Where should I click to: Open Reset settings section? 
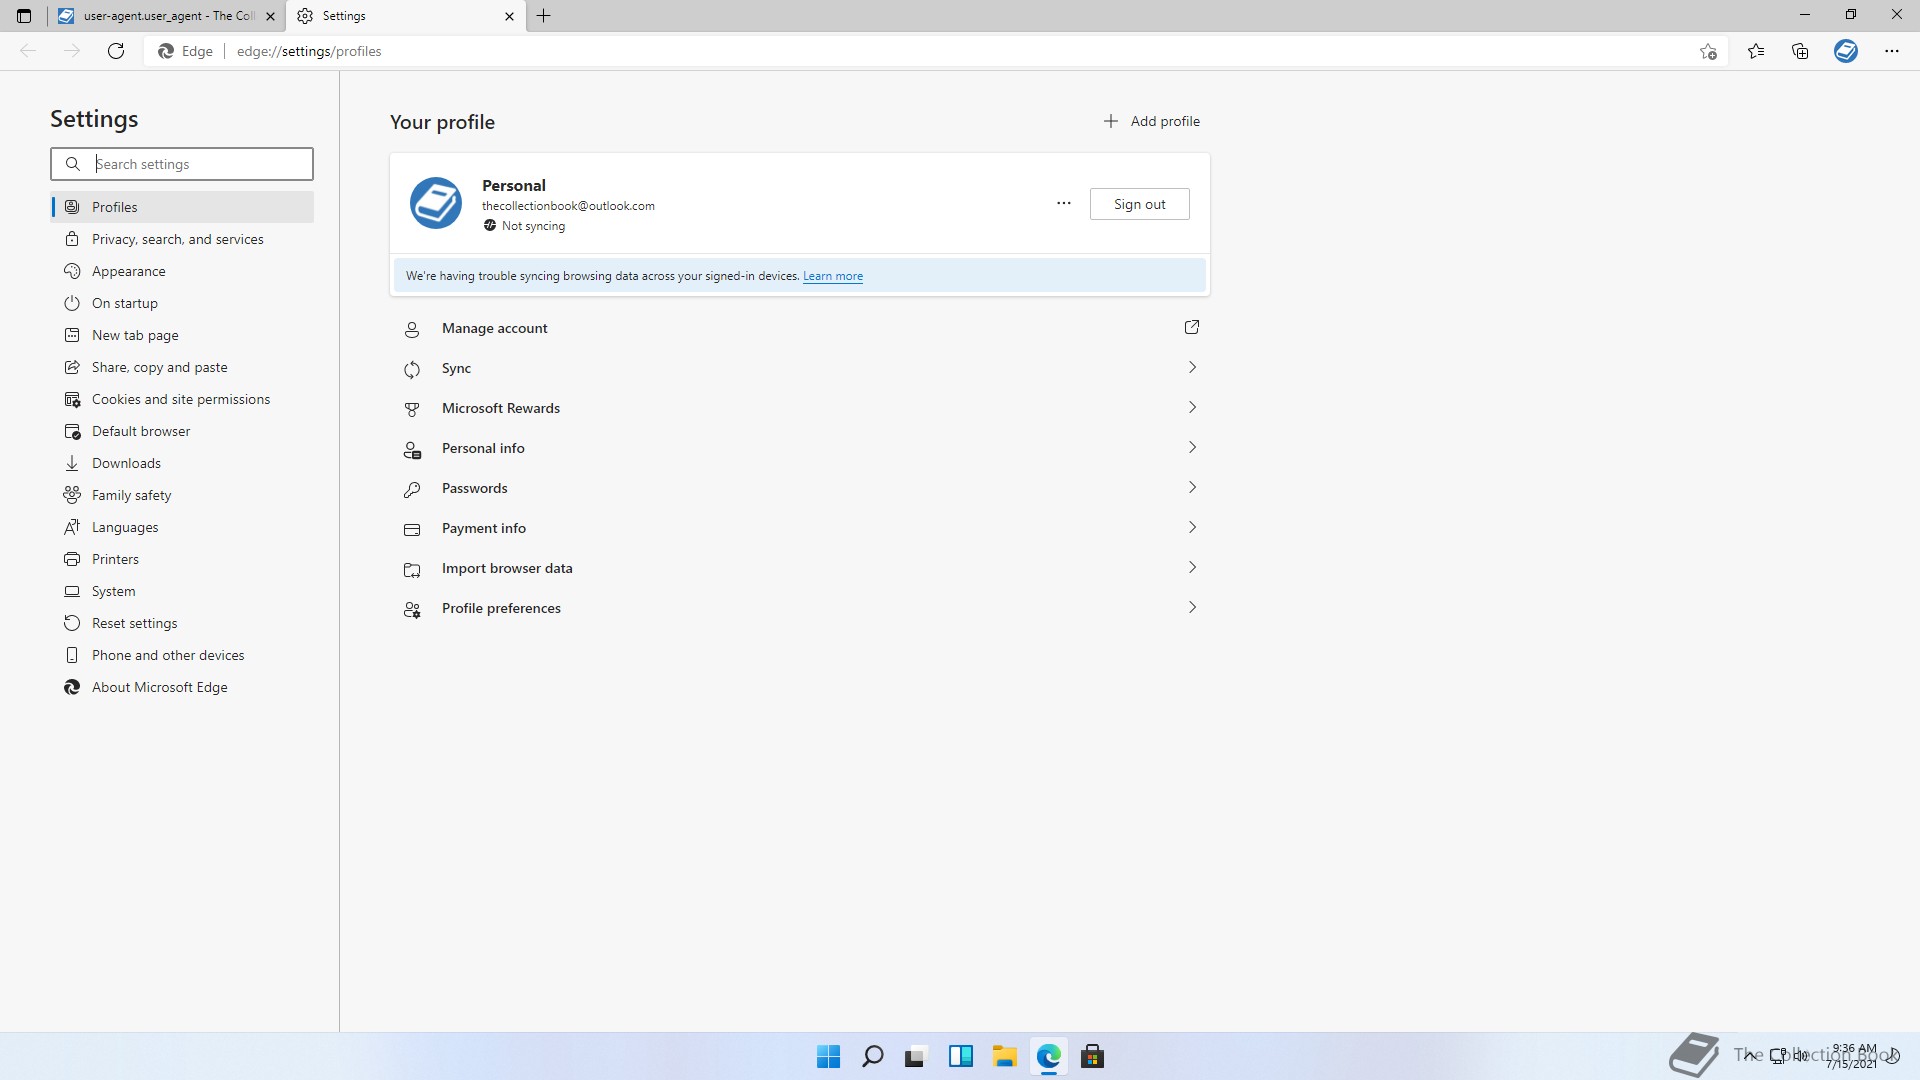coord(182,623)
